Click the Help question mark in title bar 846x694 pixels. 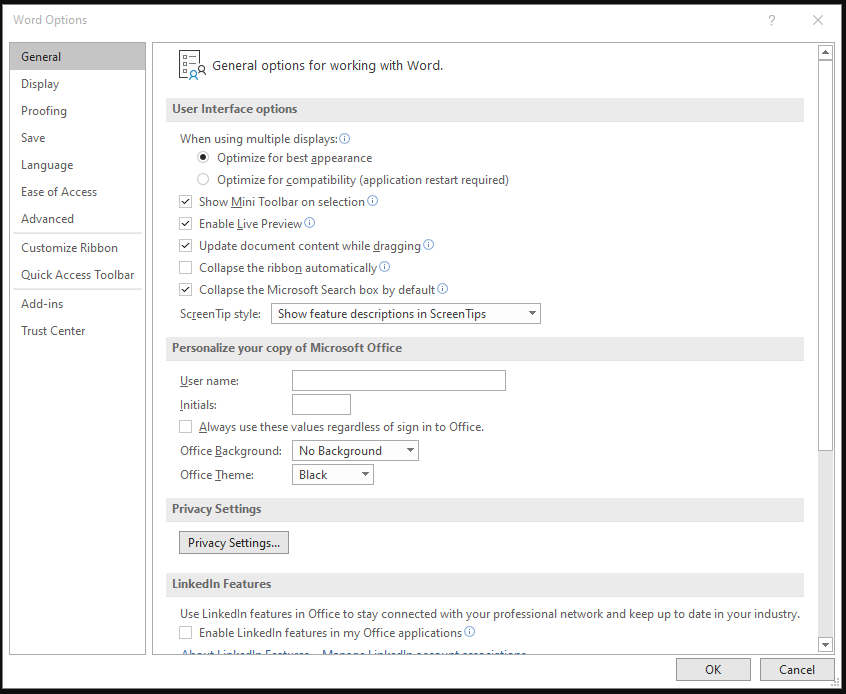[x=772, y=20]
